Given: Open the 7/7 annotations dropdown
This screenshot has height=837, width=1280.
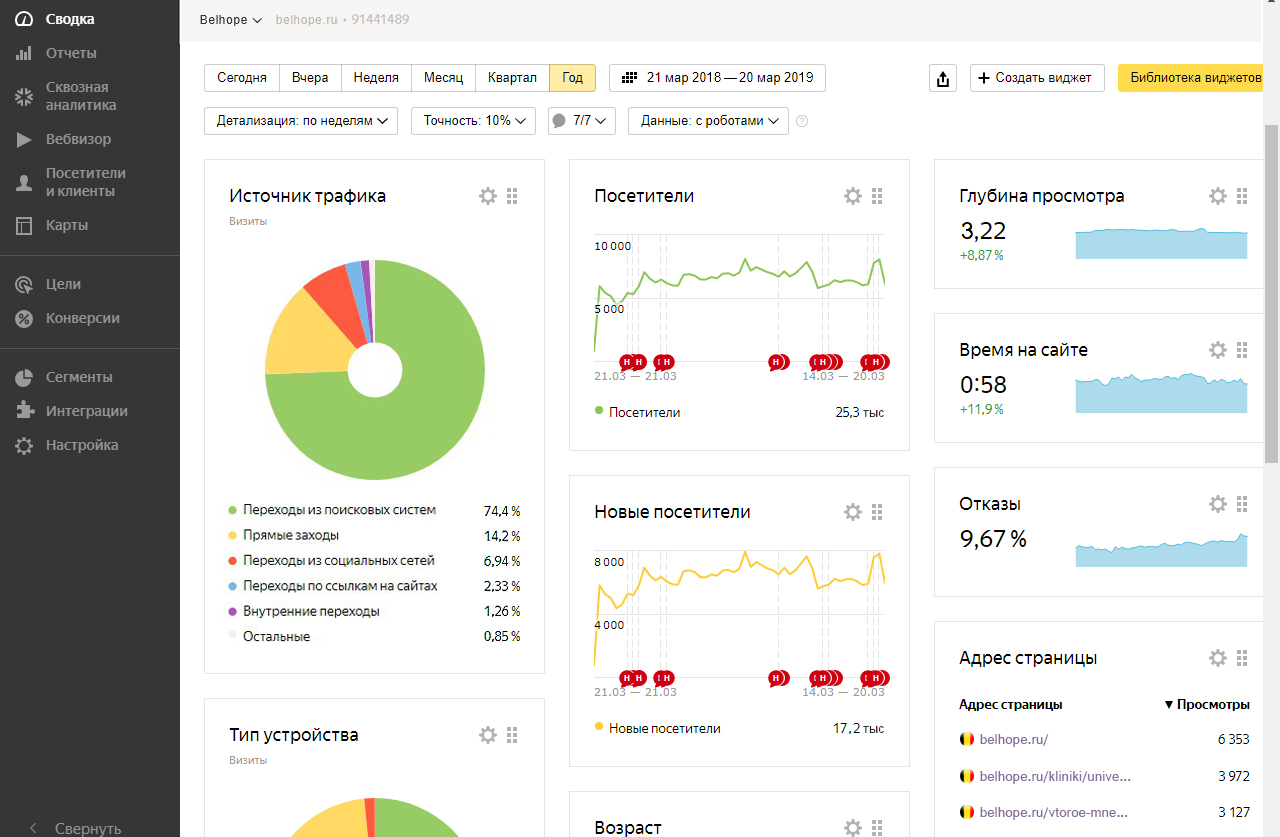Looking at the screenshot, I should pyautogui.click(x=580, y=121).
